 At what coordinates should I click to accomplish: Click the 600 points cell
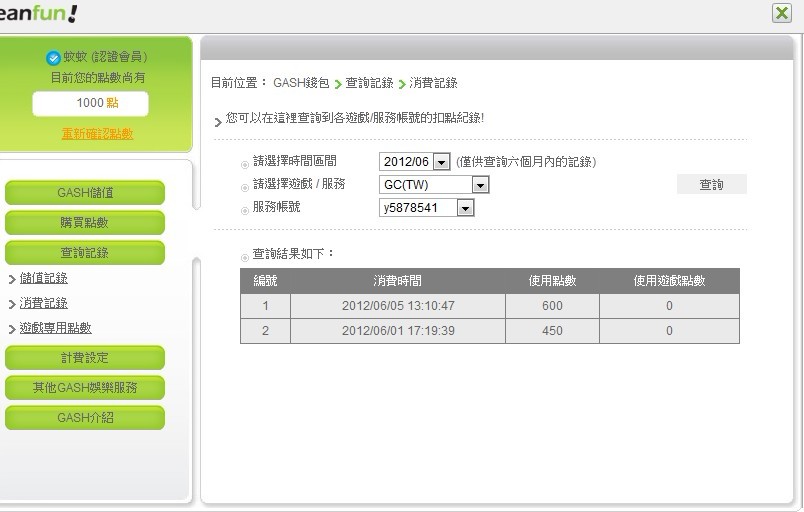552,306
